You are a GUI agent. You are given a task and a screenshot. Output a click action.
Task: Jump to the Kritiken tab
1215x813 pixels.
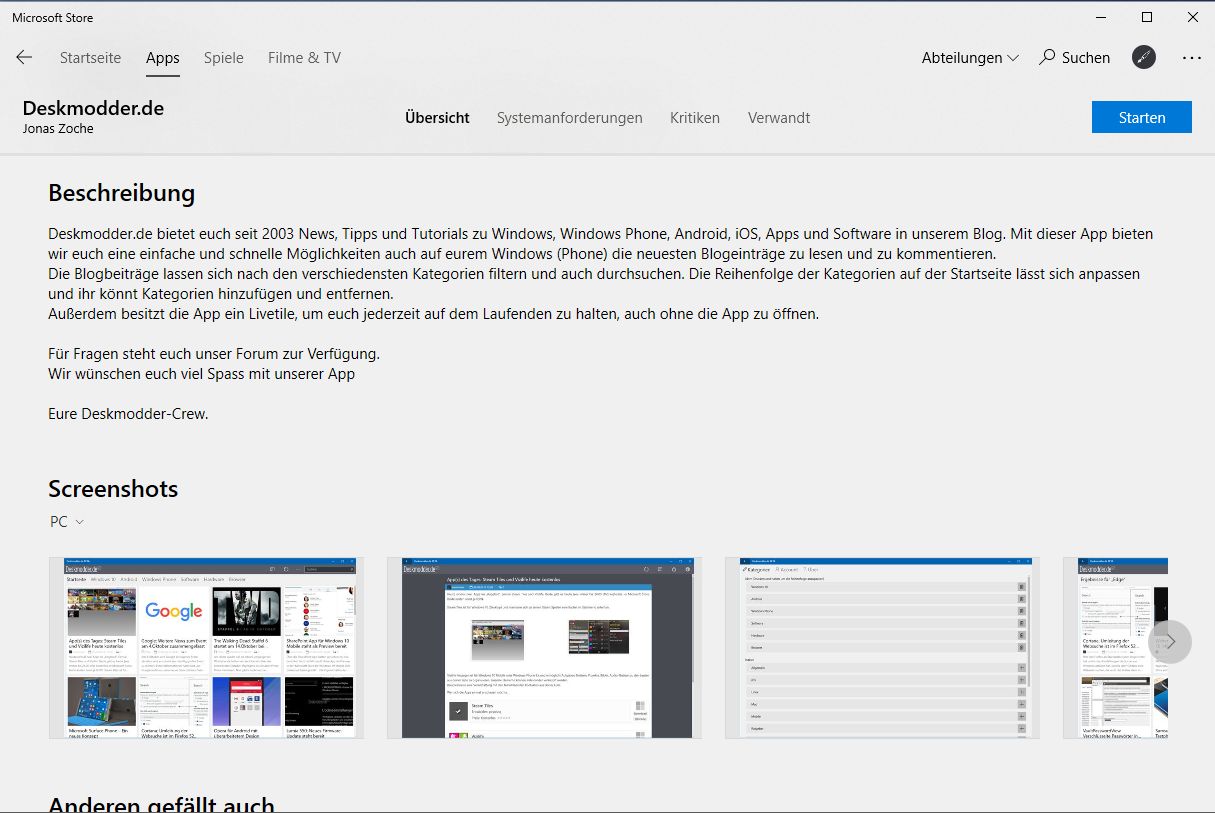695,118
